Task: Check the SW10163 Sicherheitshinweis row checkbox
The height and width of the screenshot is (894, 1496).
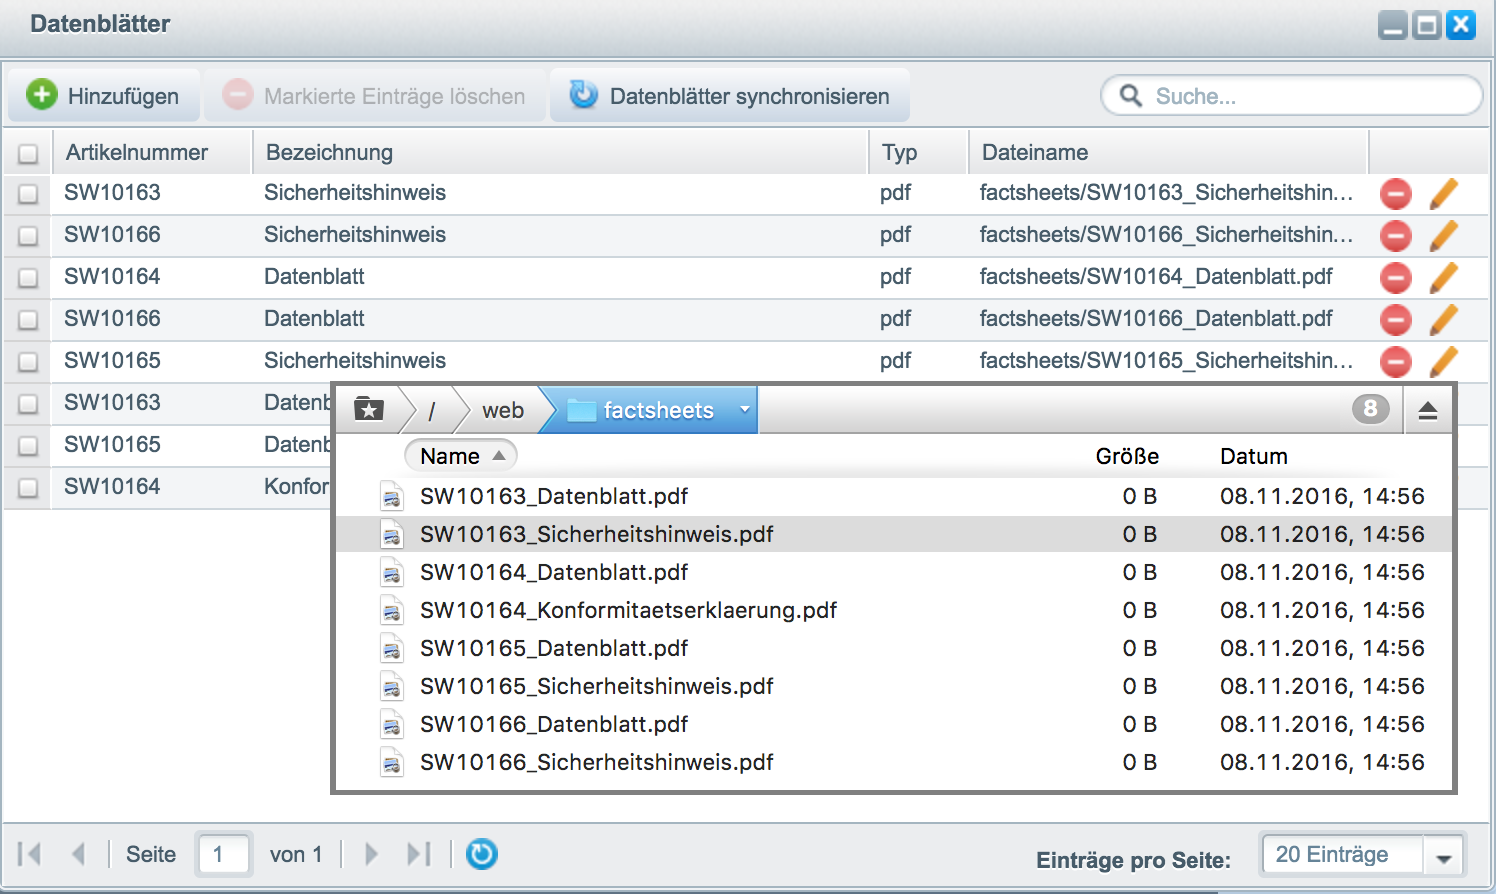Action: pos(28,193)
